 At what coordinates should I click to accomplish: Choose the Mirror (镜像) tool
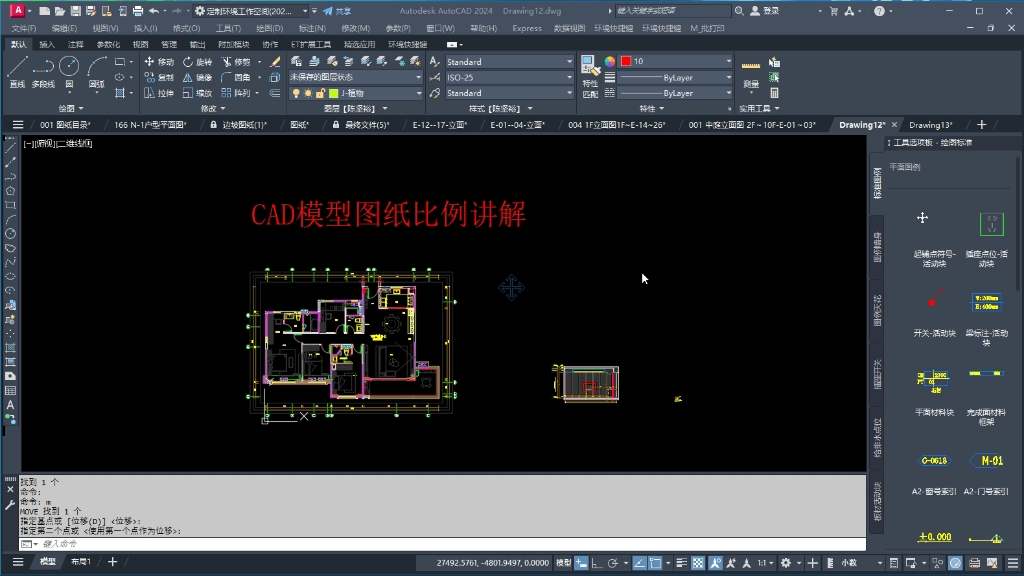click(199, 77)
